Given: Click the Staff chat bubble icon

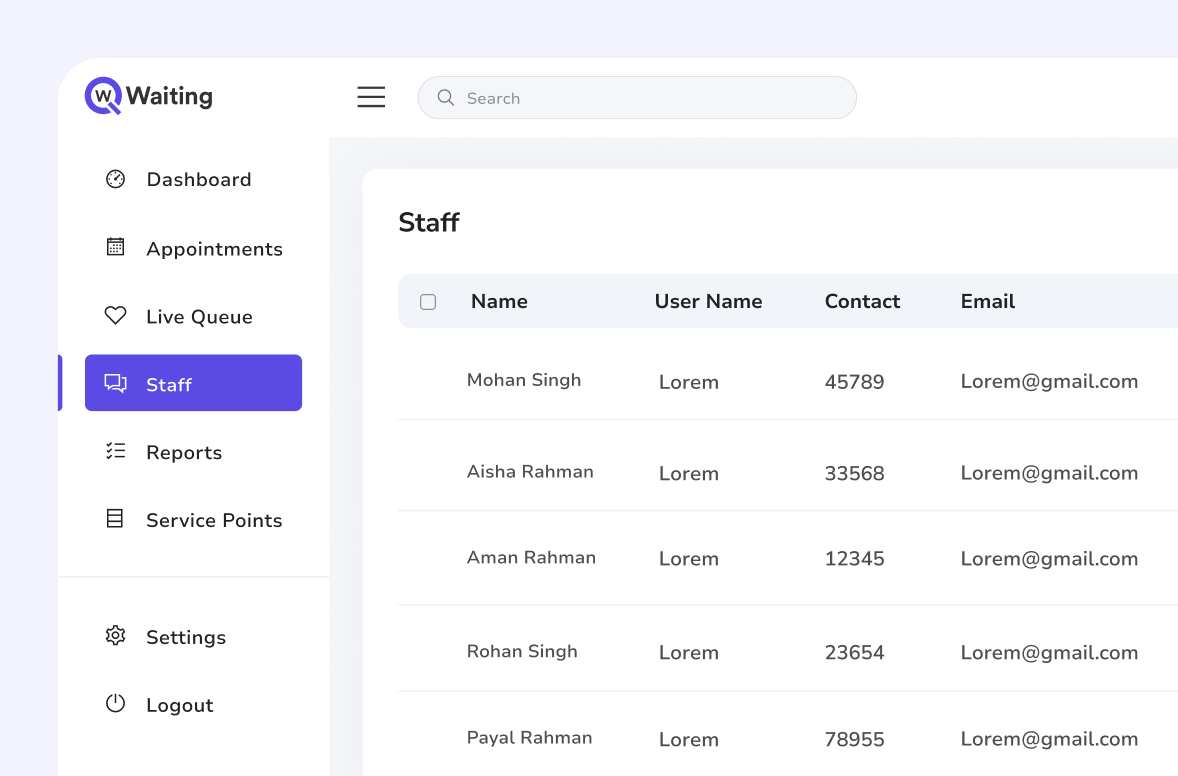Looking at the screenshot, I should coord(115,382).
